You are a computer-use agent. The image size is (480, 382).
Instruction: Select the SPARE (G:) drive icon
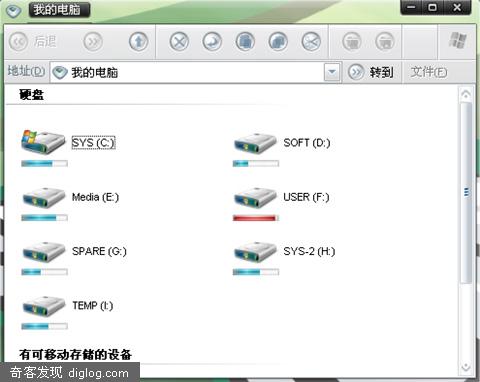coord(44,252)
